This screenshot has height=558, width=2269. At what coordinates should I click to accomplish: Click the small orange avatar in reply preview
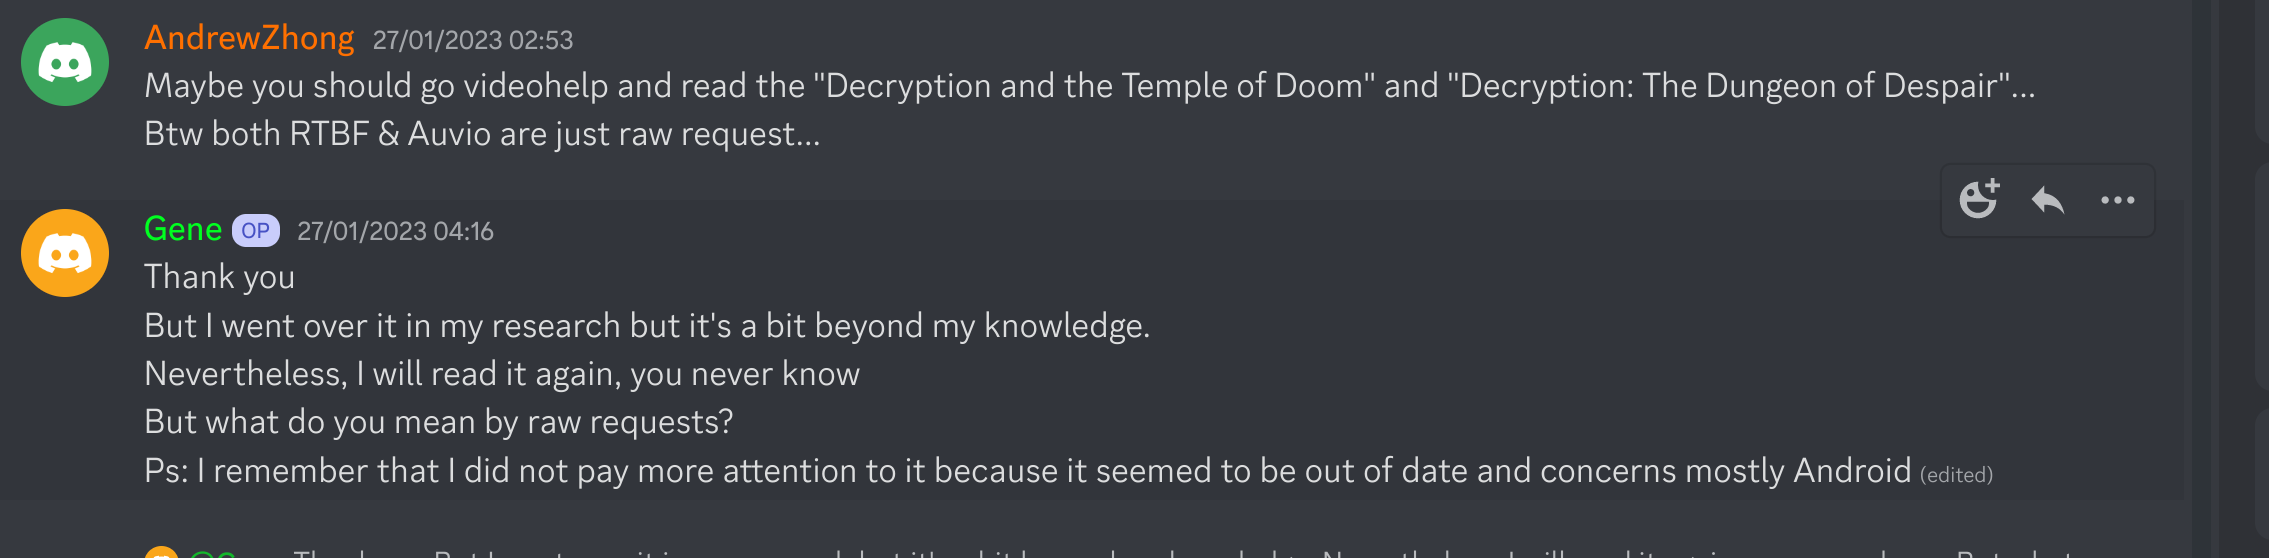161,553
